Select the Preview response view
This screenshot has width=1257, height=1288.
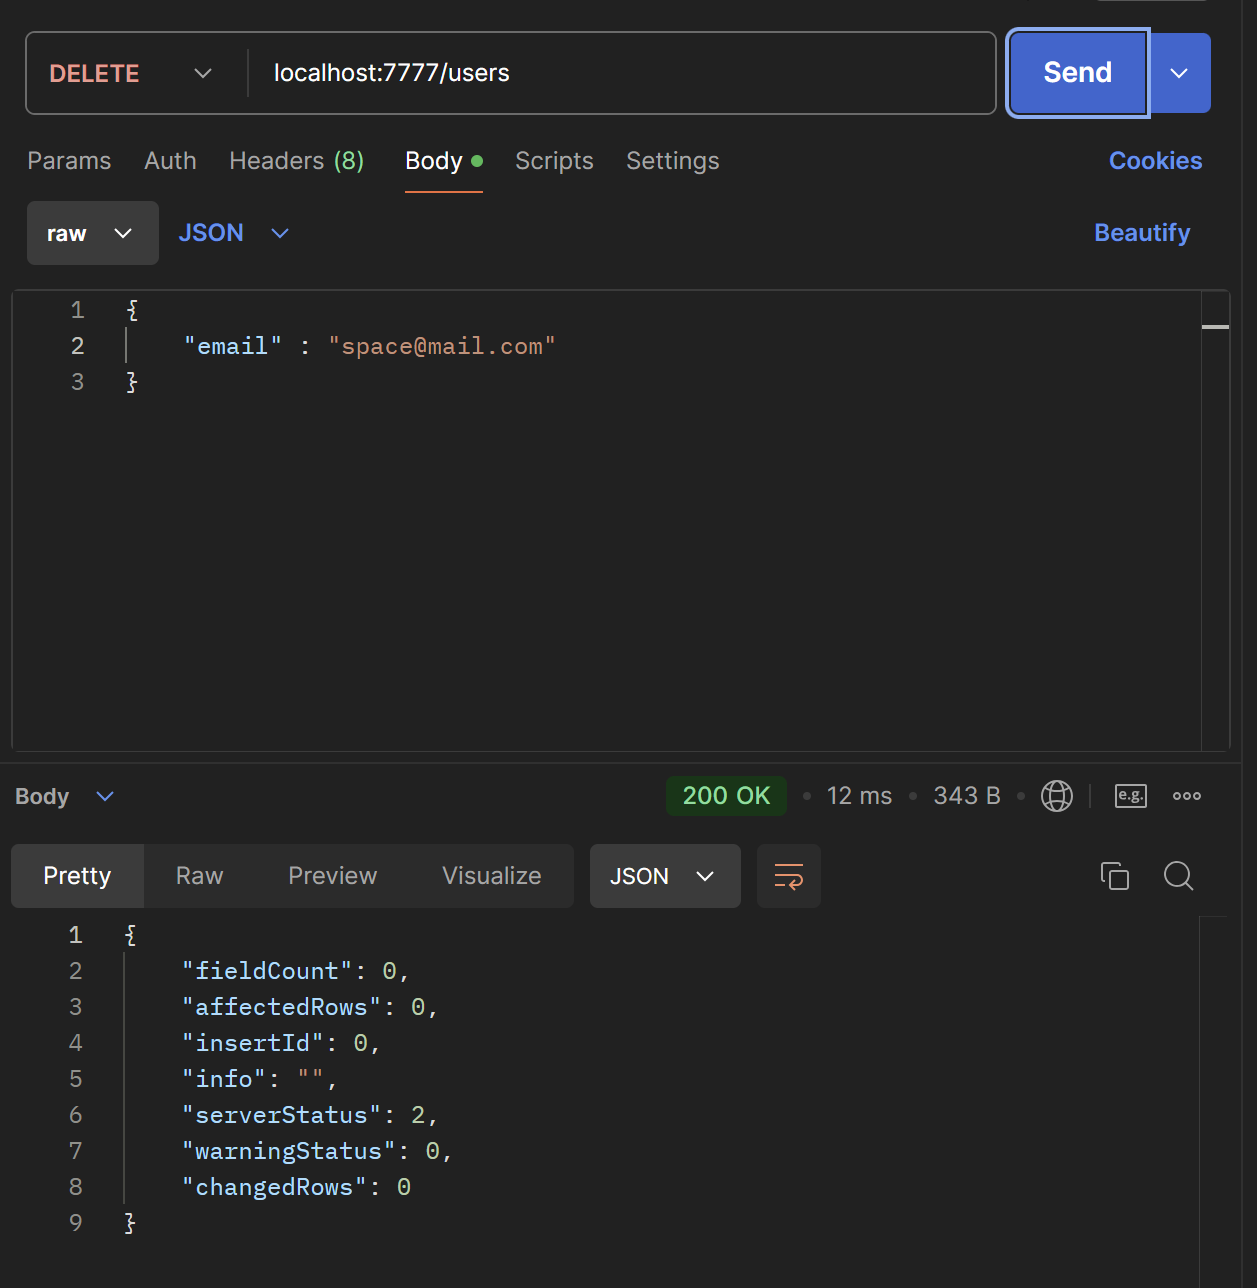[x=333, y=876]
